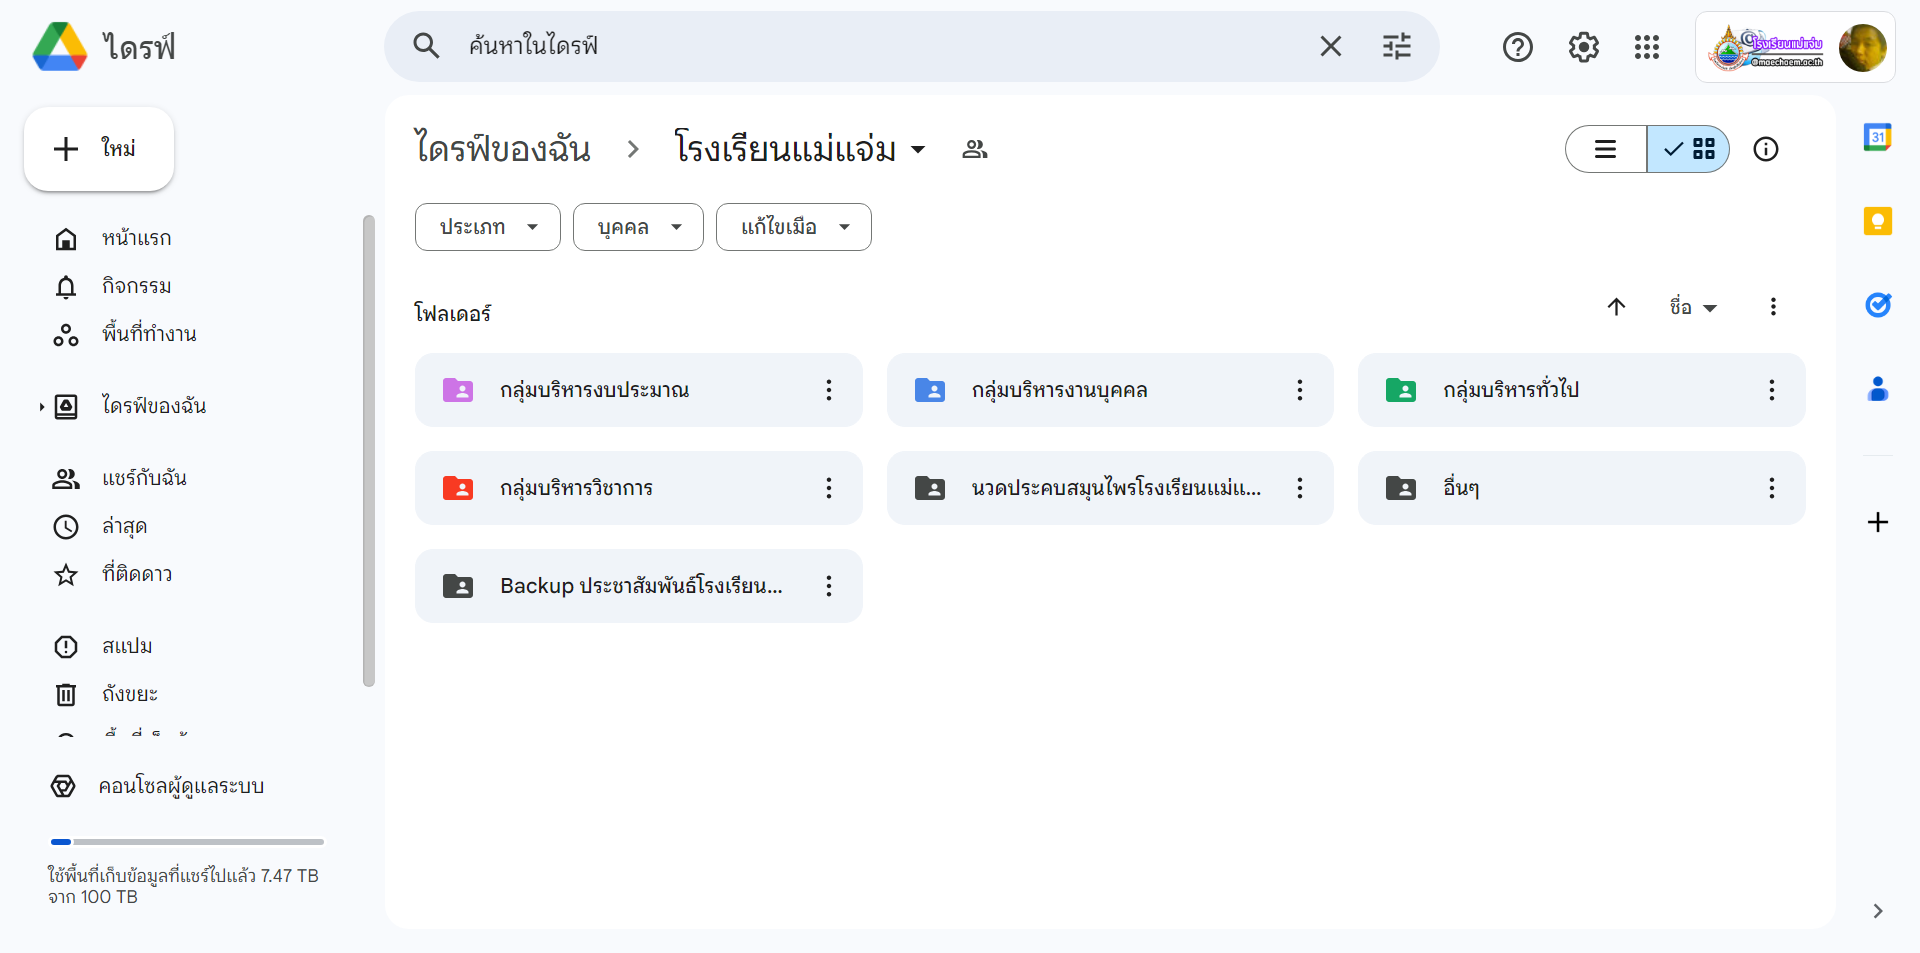
Task: Click the help question mark icon
Action: [x=1517, y=47]
